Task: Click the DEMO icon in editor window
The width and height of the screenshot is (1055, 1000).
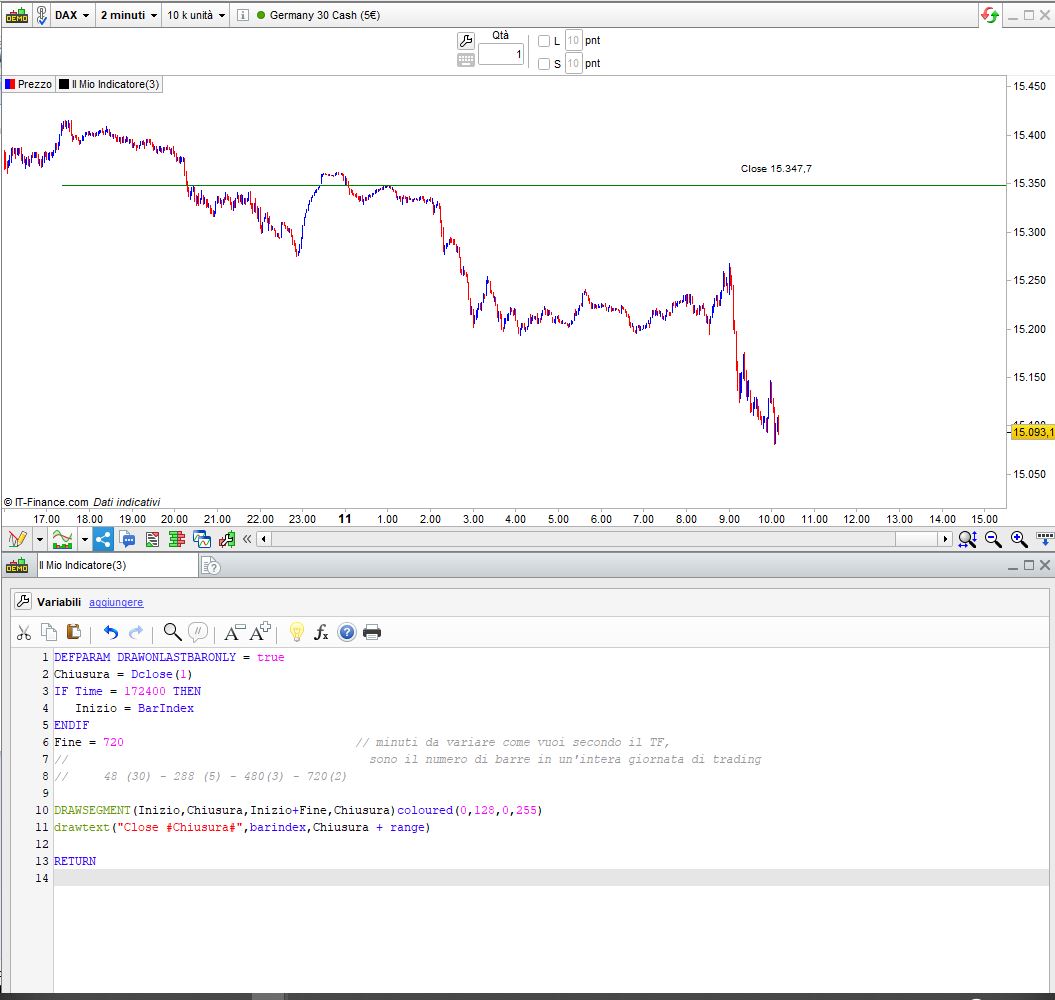Action: [x=17, y=566]
